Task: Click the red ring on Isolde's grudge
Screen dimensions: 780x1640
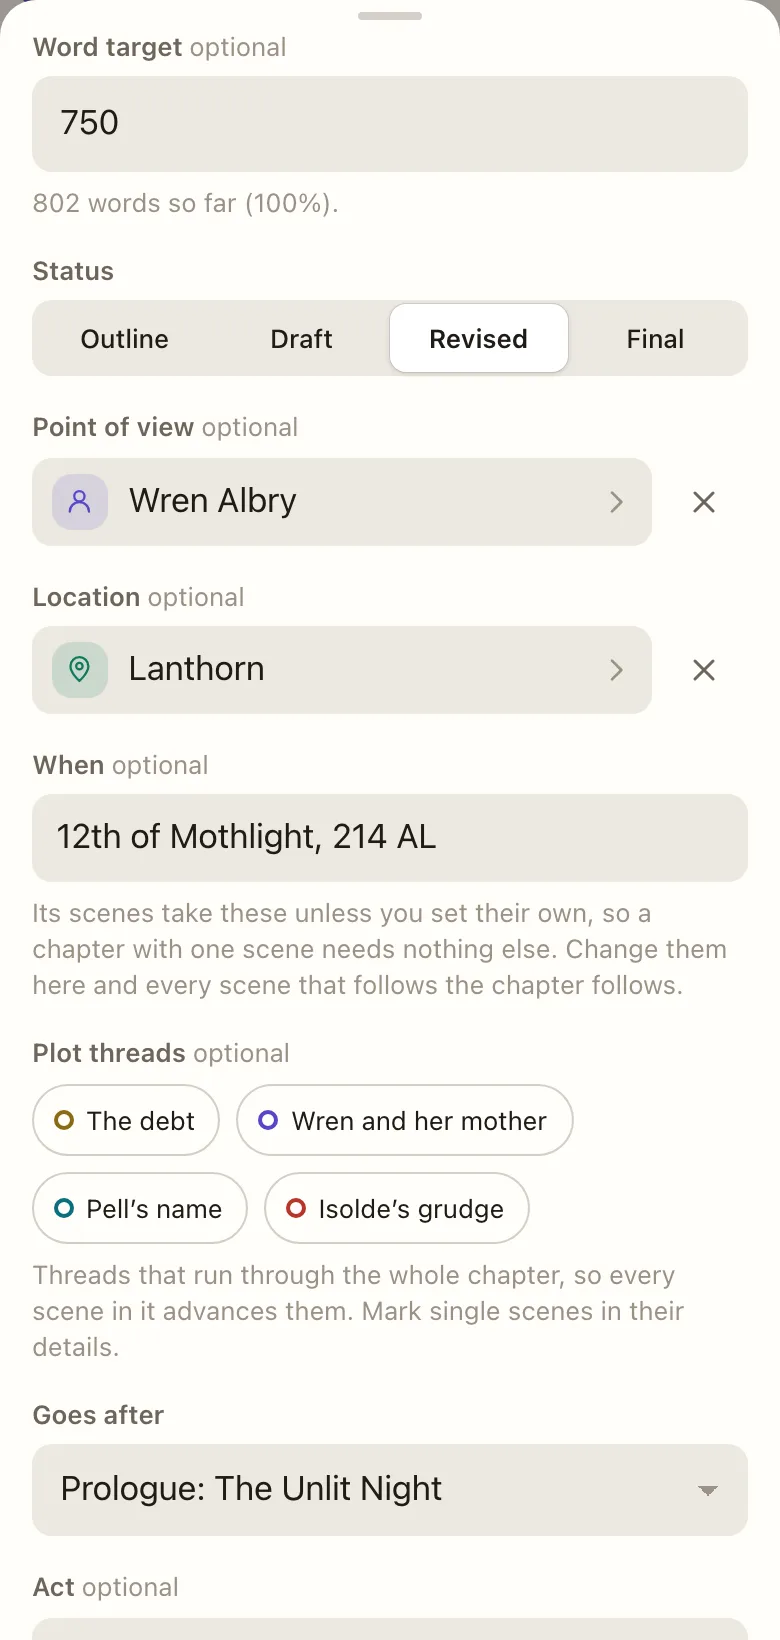Action: 296,1208
